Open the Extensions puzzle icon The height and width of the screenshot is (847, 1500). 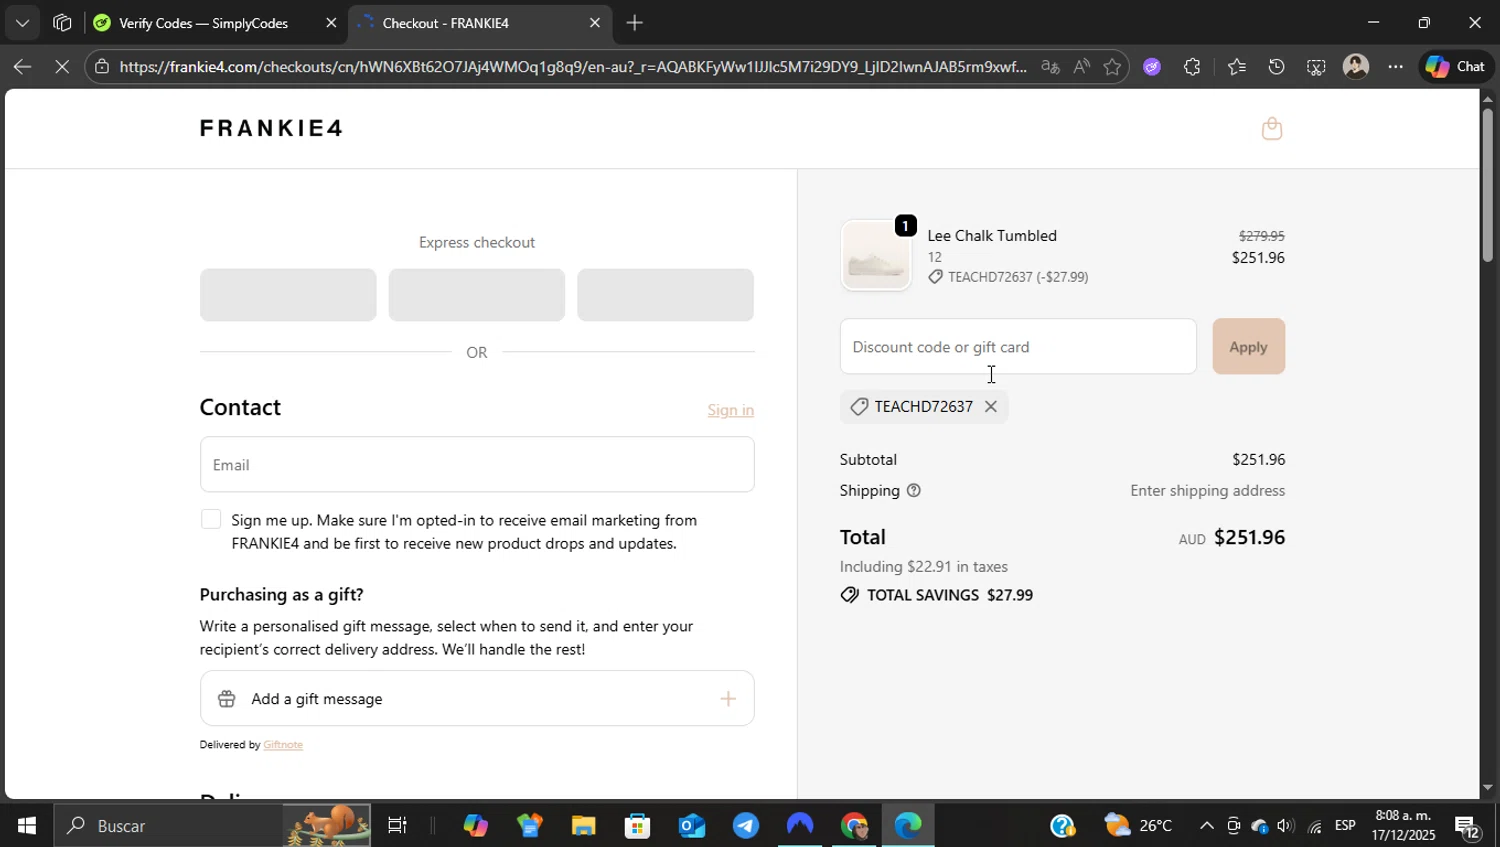coord(1192,67)
